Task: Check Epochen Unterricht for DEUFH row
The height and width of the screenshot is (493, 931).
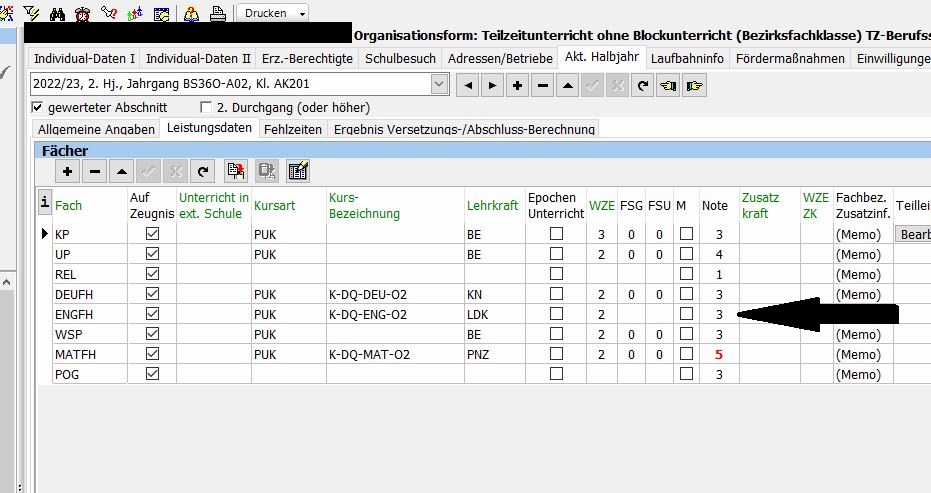Action: pos(556,294)
